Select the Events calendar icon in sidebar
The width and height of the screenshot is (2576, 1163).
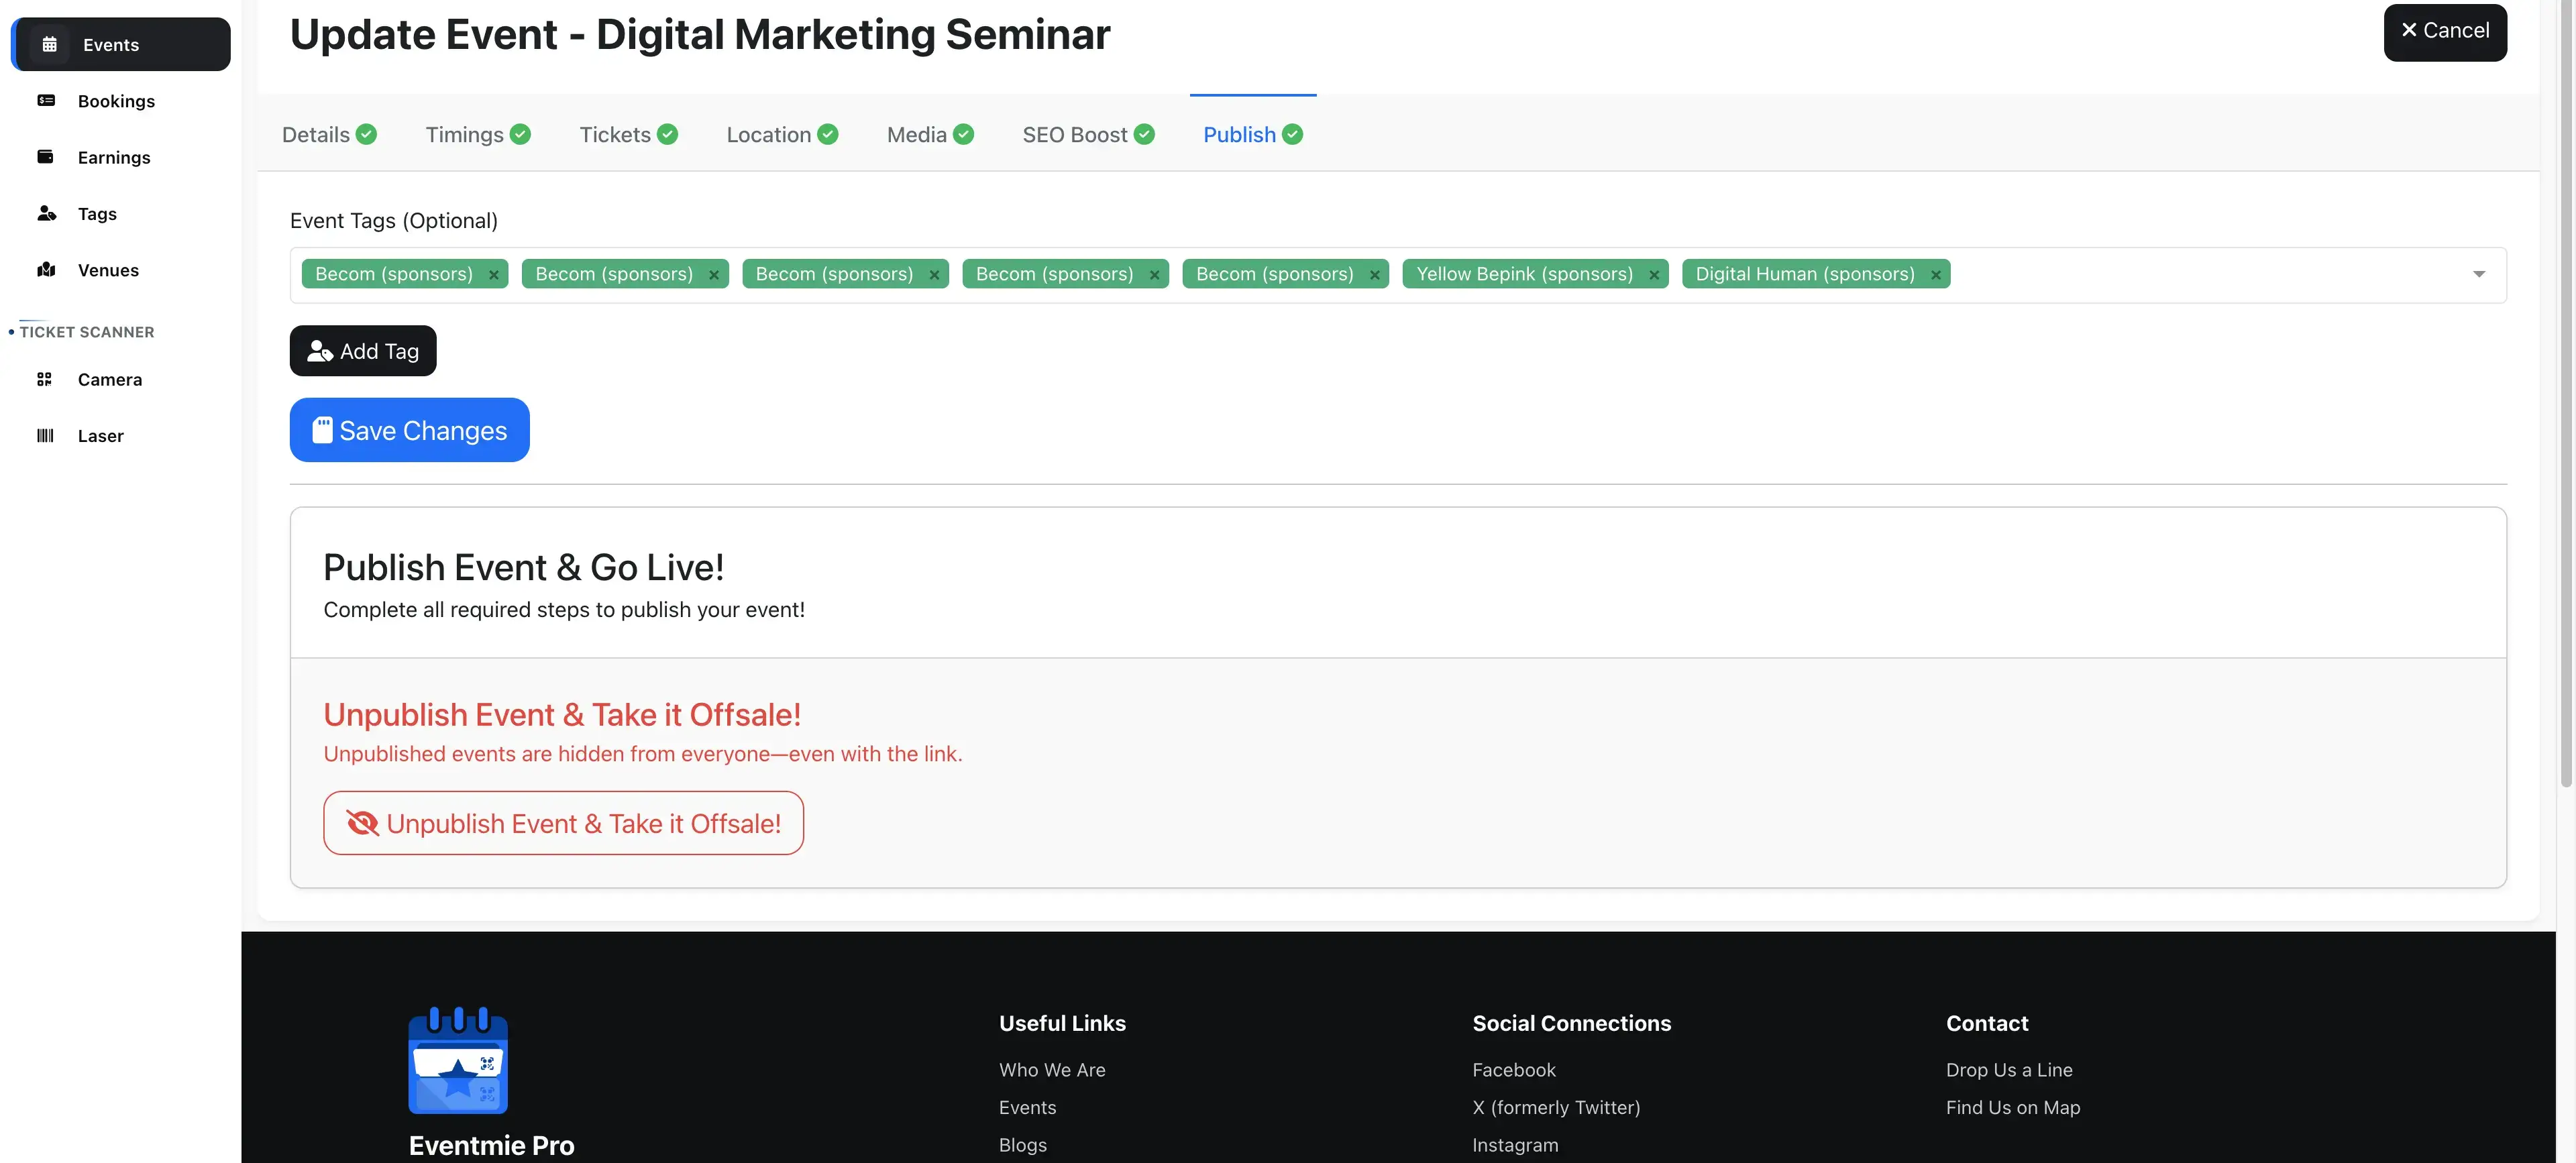tap(47, 44)
